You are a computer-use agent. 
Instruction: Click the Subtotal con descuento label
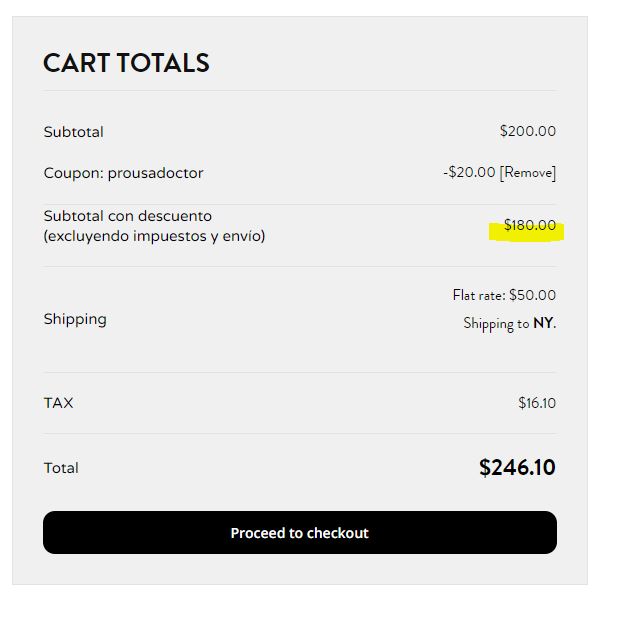(x=128, y=216)
